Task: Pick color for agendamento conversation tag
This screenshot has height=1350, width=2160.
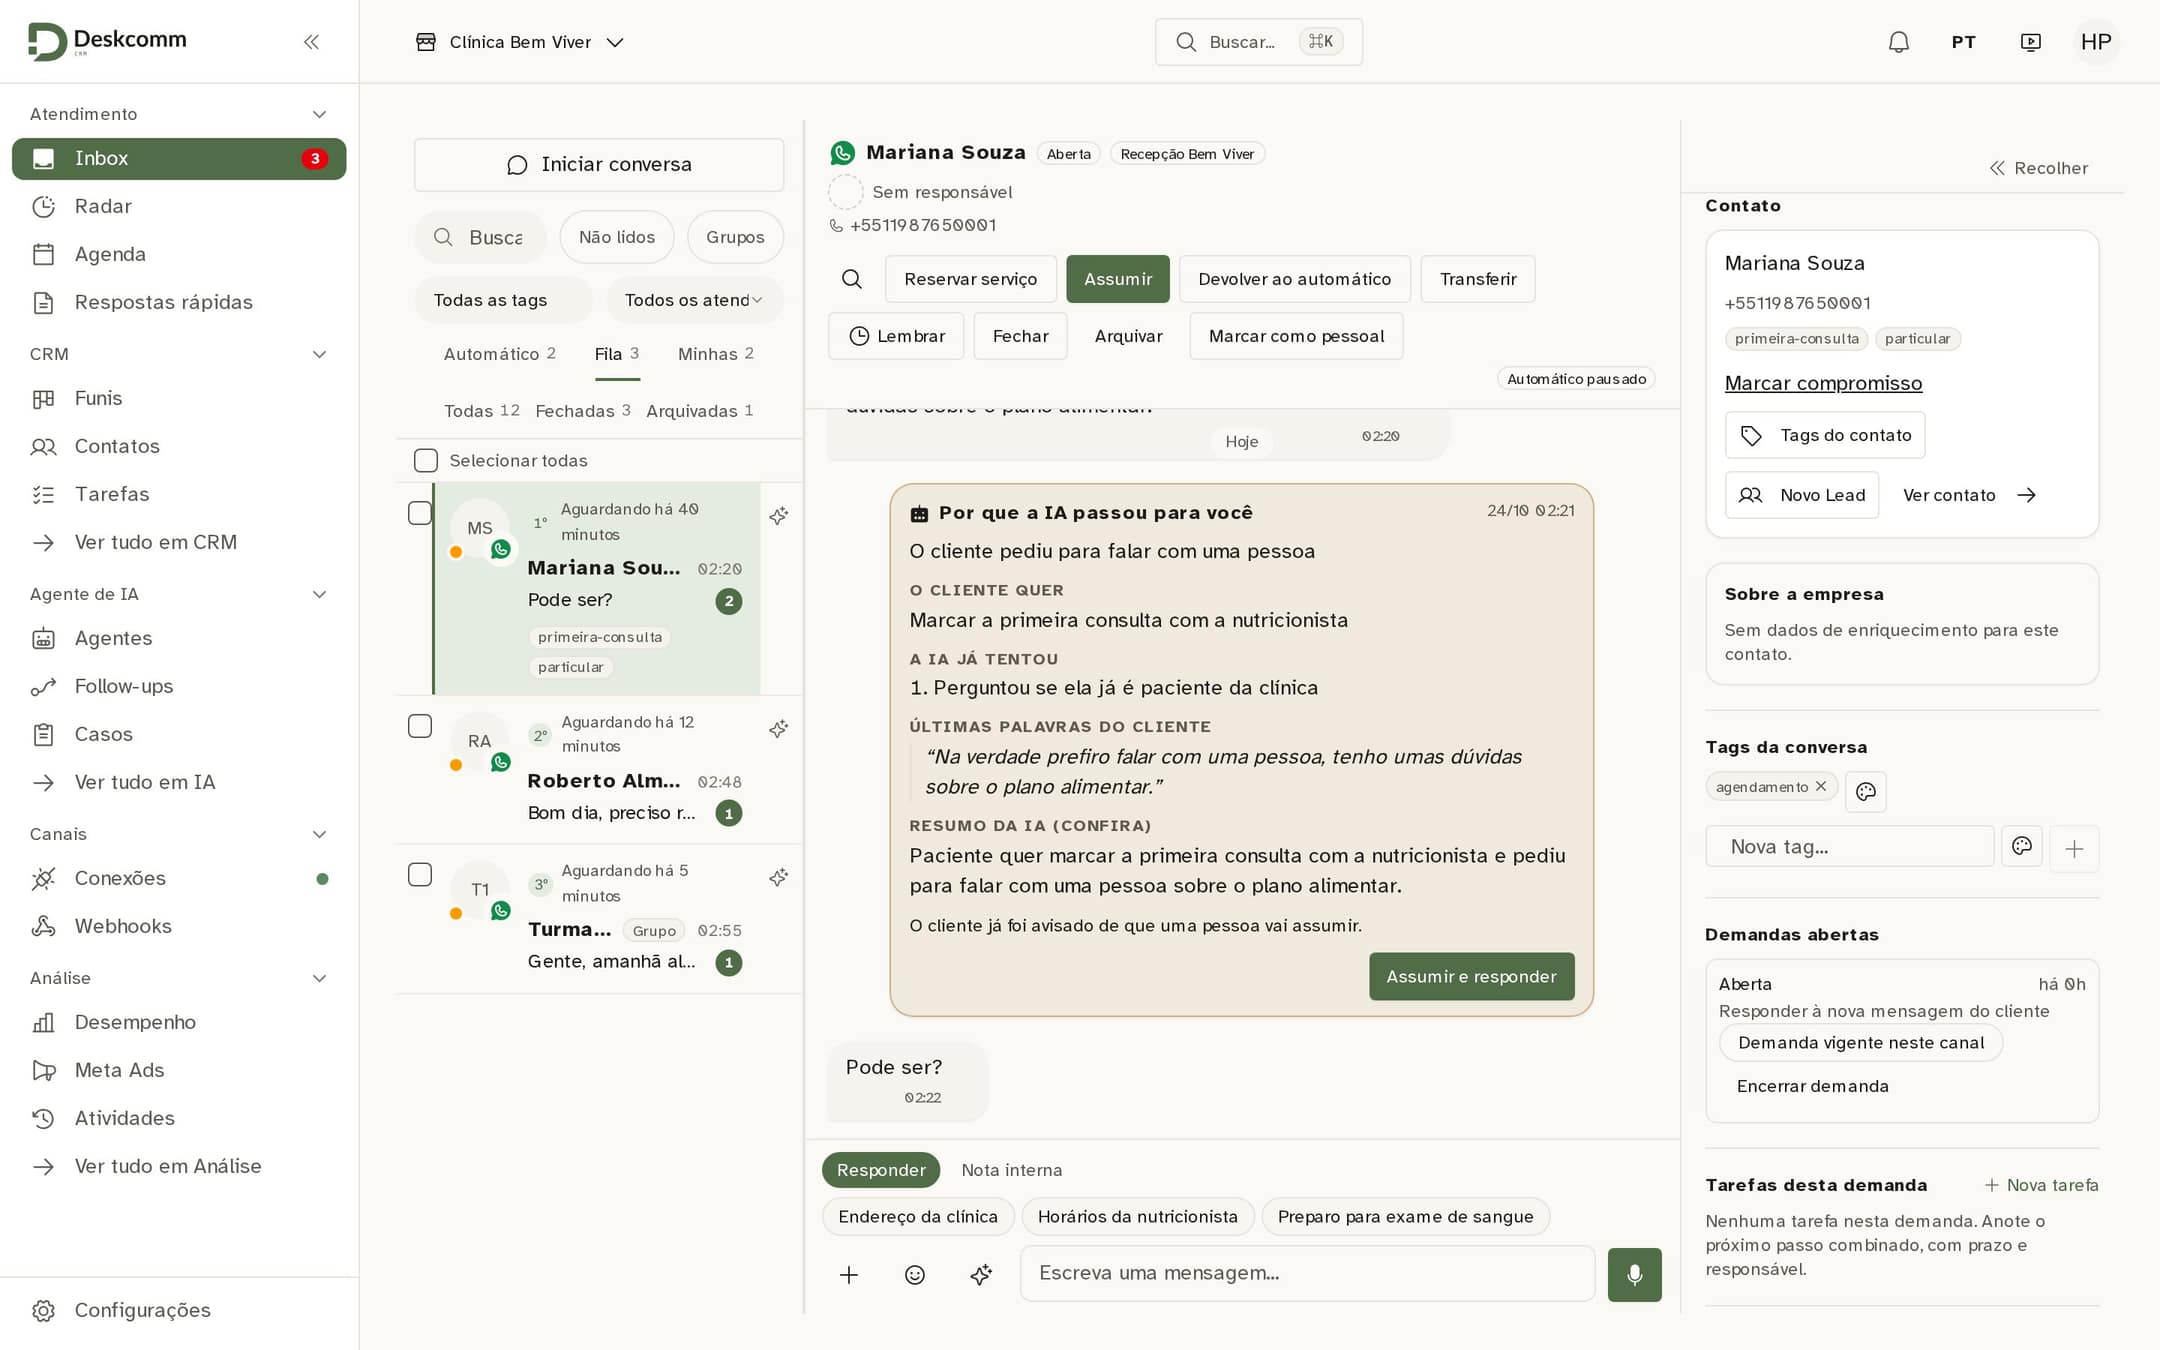Action: pos(1865,791)
